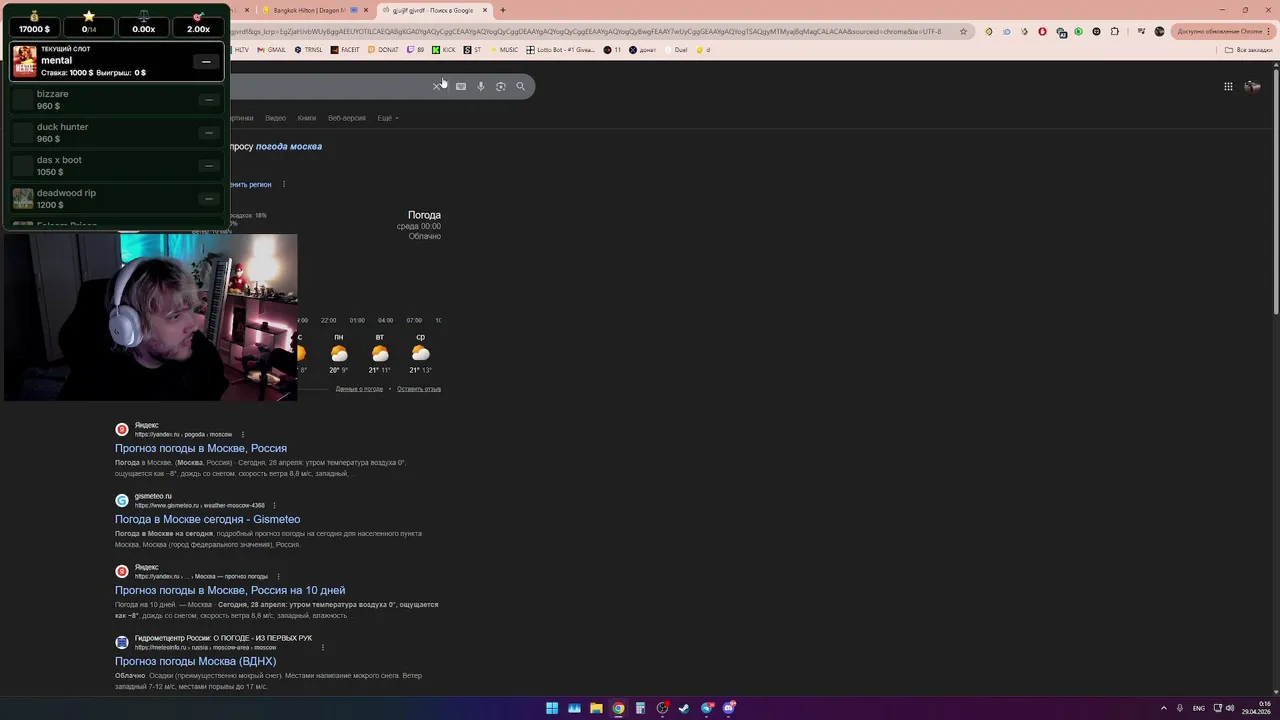This screenshot has height=720, width=1280.
Task: Open the DONAT bookmark
Action: (383, 49)
